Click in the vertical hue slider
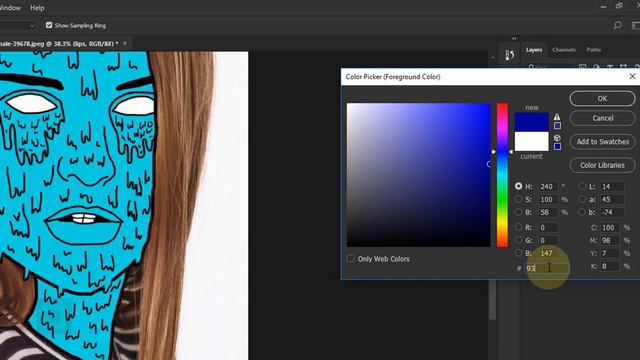 point(502,176)
